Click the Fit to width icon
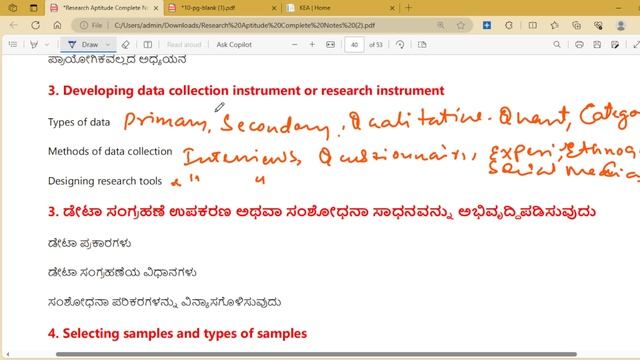Viewport: 640px width, 360px height. pyautogui.click(x=330, y=44)
